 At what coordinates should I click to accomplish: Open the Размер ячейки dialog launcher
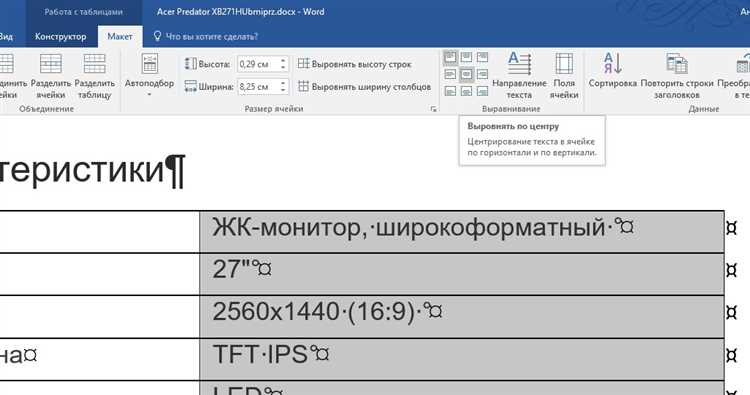point(433,109)
